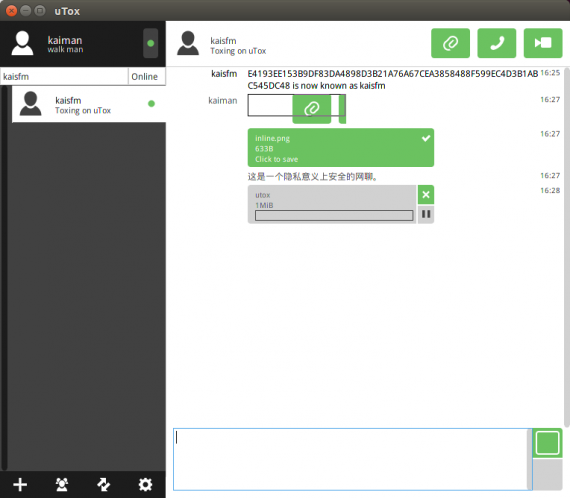Open the create group chat icon
Viewport: 570px width, 498px height.
click(62, 485)
